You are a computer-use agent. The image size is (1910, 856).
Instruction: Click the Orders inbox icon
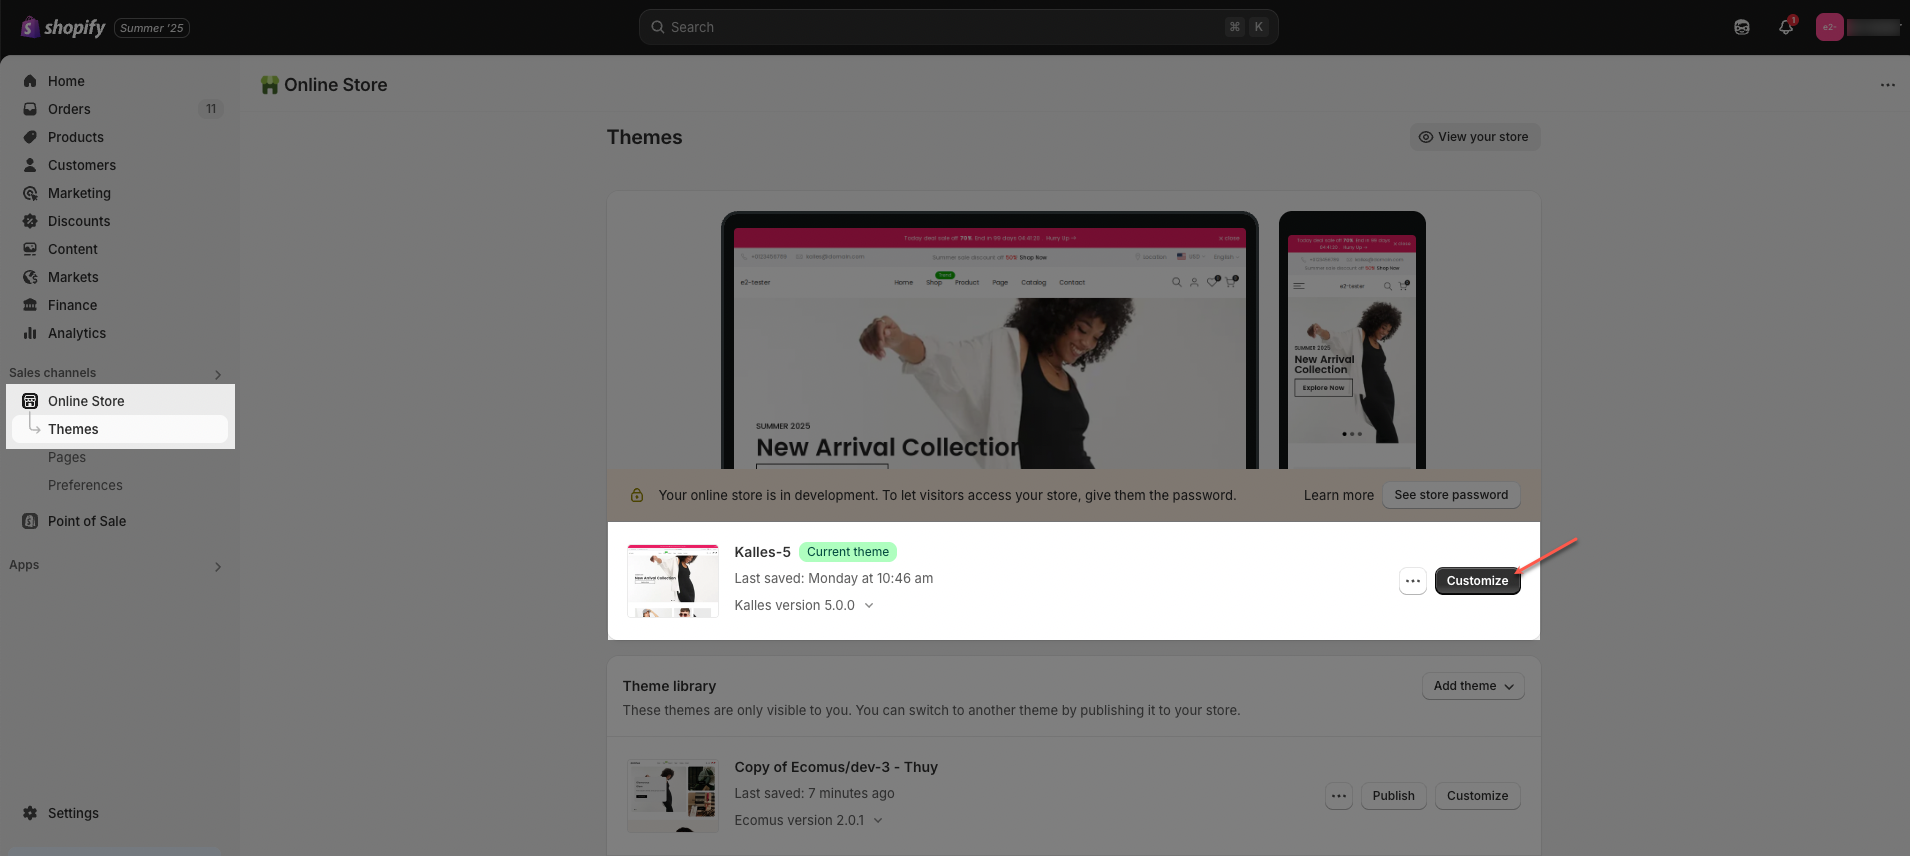pyautogui.click(x=30, y=109)
